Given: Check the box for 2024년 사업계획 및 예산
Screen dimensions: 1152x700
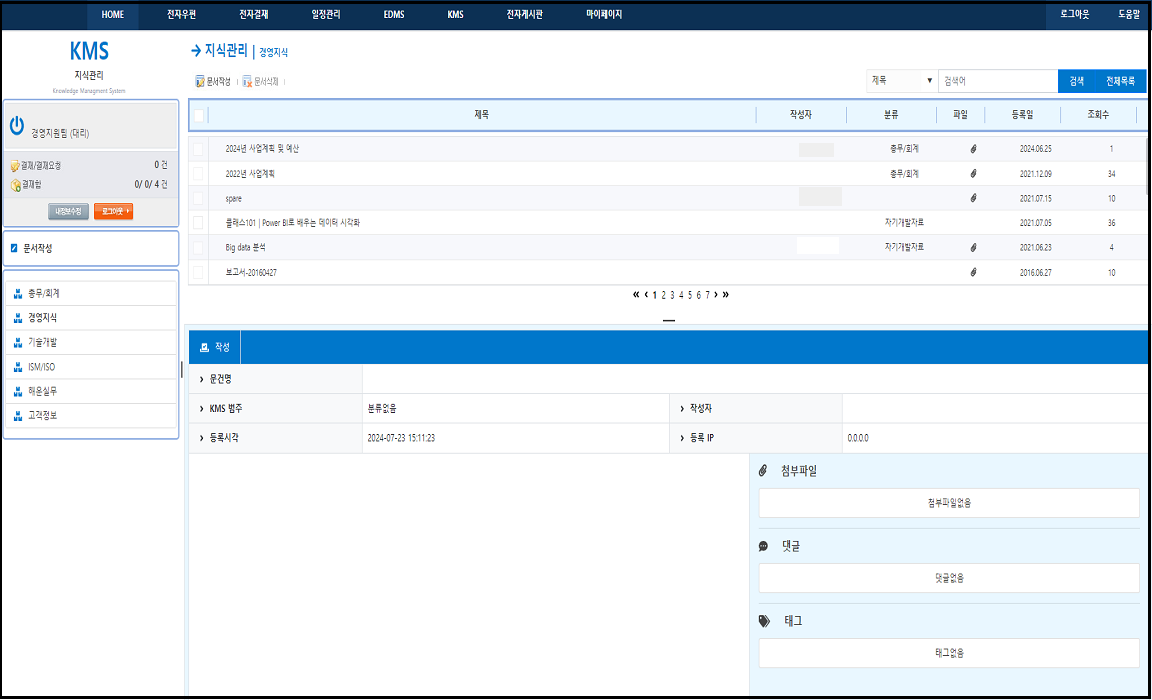Looking at the screenshot, I should [198, 149].
